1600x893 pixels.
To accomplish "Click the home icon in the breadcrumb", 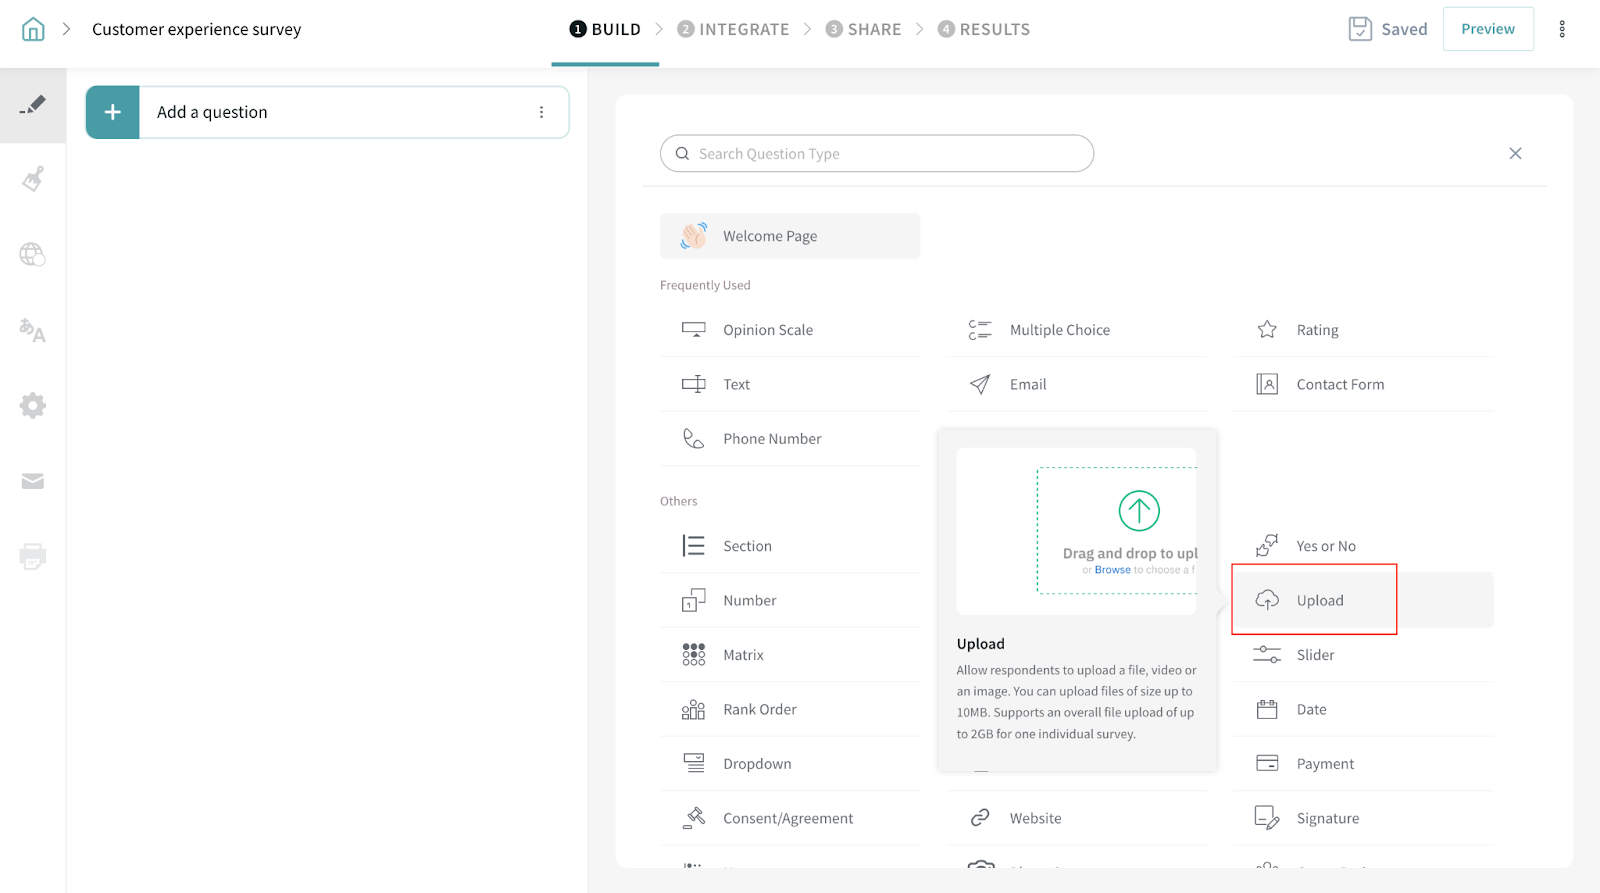I will 33,29.
